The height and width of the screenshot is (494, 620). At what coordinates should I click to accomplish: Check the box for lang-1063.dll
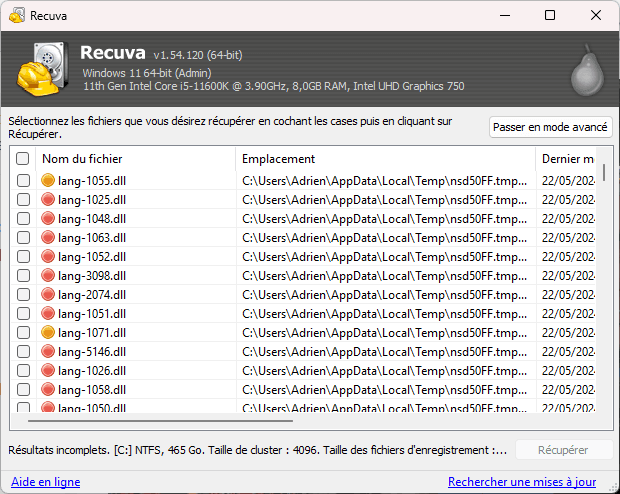tap(23, 237)
